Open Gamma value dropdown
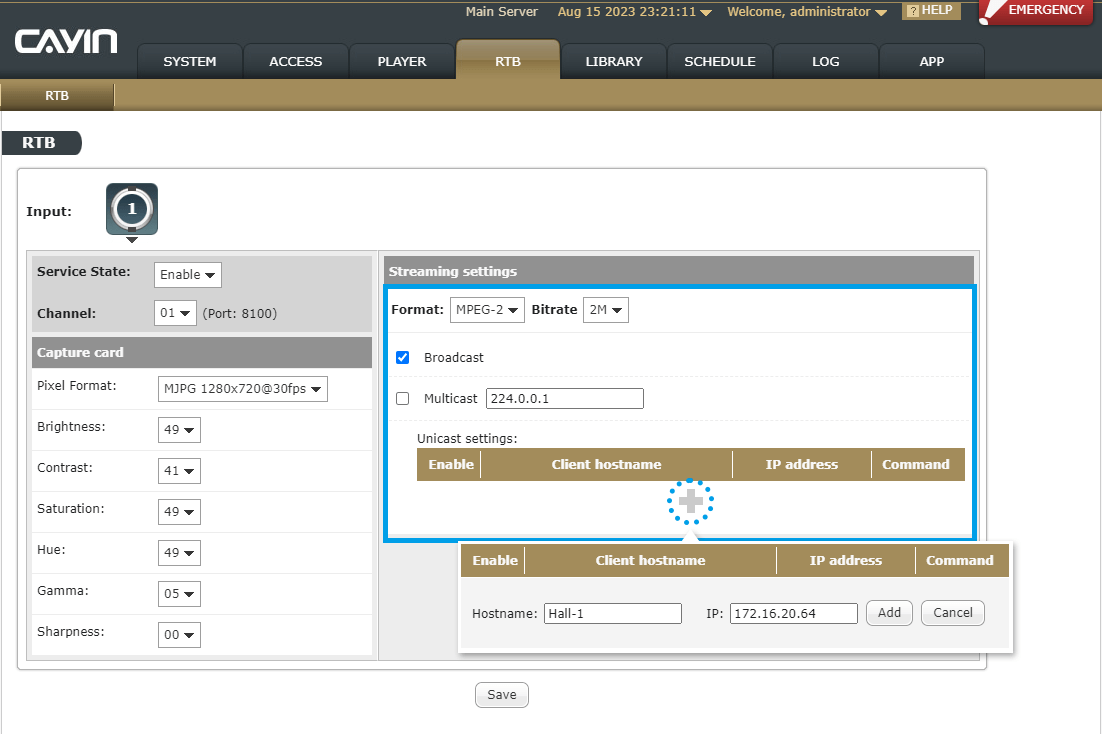Screen dimensions: 1102x734 click(x=179, y=593)
